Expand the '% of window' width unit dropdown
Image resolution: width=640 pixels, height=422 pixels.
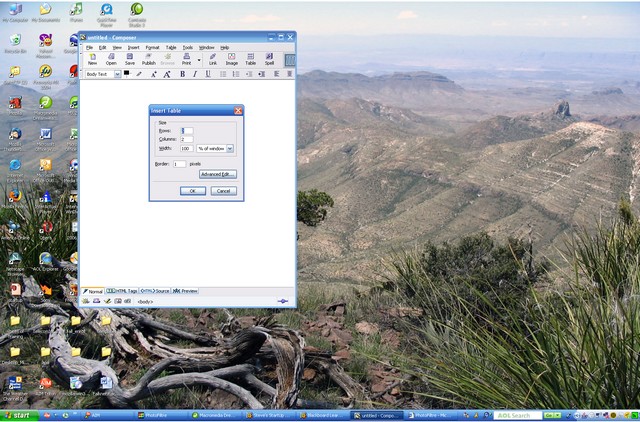(x=230, y=148)
